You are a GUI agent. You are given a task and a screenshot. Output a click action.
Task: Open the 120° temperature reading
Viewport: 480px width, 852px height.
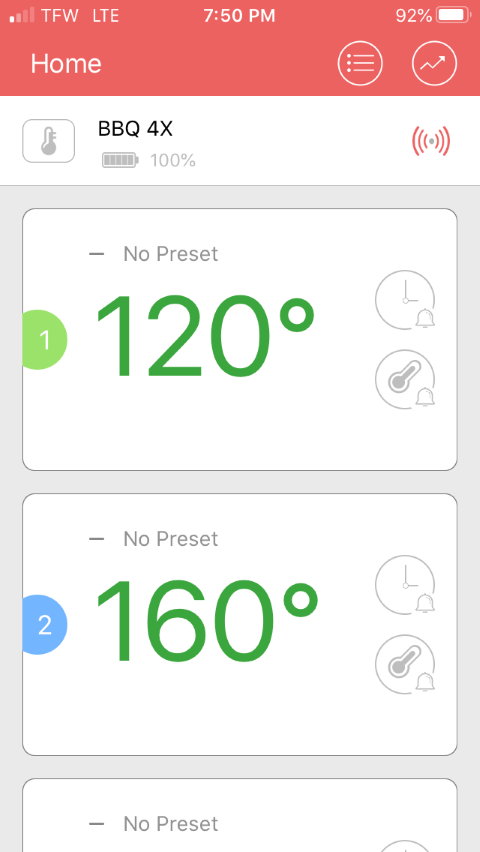tap(205, 336)
